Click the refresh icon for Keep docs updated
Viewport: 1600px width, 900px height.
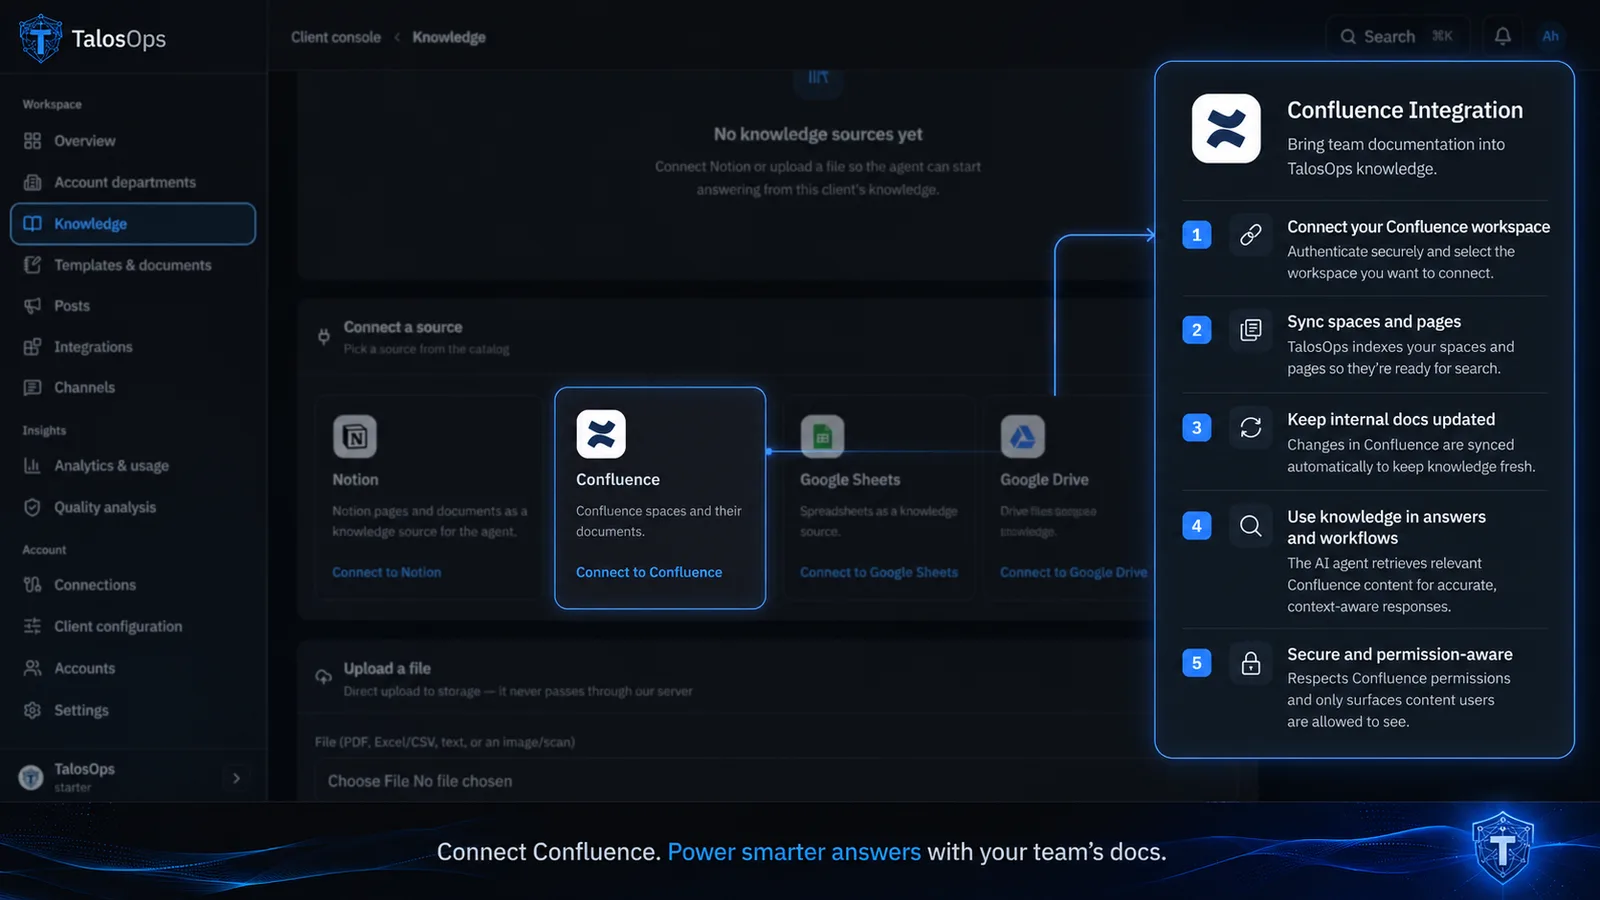pyautogui.click(x=1251, y=428)
